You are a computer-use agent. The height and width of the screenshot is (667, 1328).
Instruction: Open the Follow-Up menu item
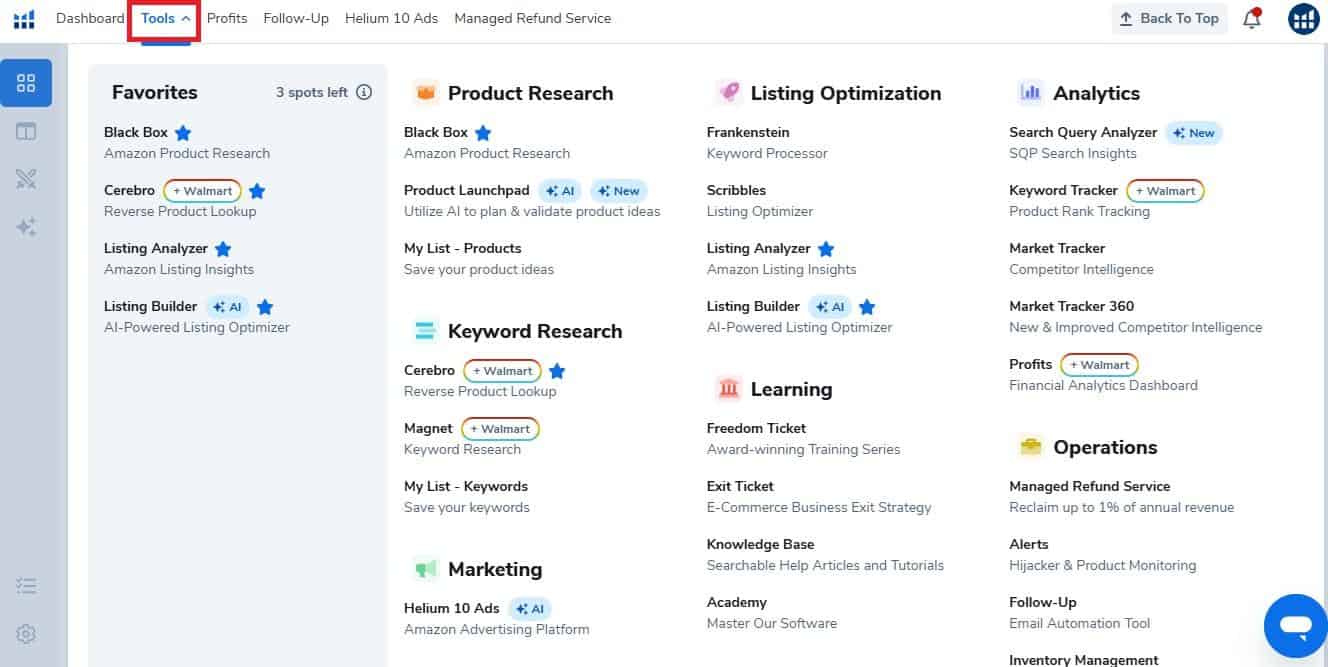(296, 18)
